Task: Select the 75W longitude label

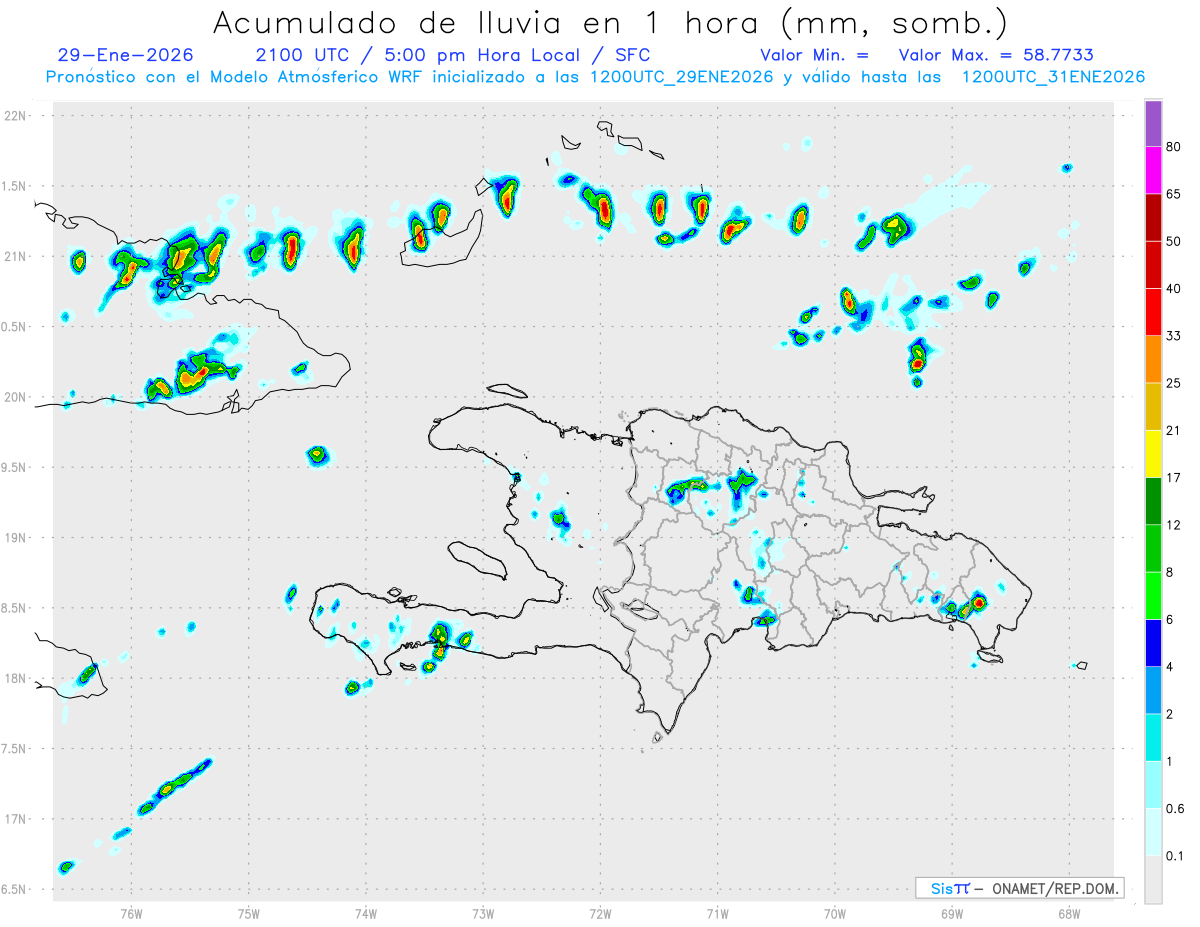Action: (248, 913)
